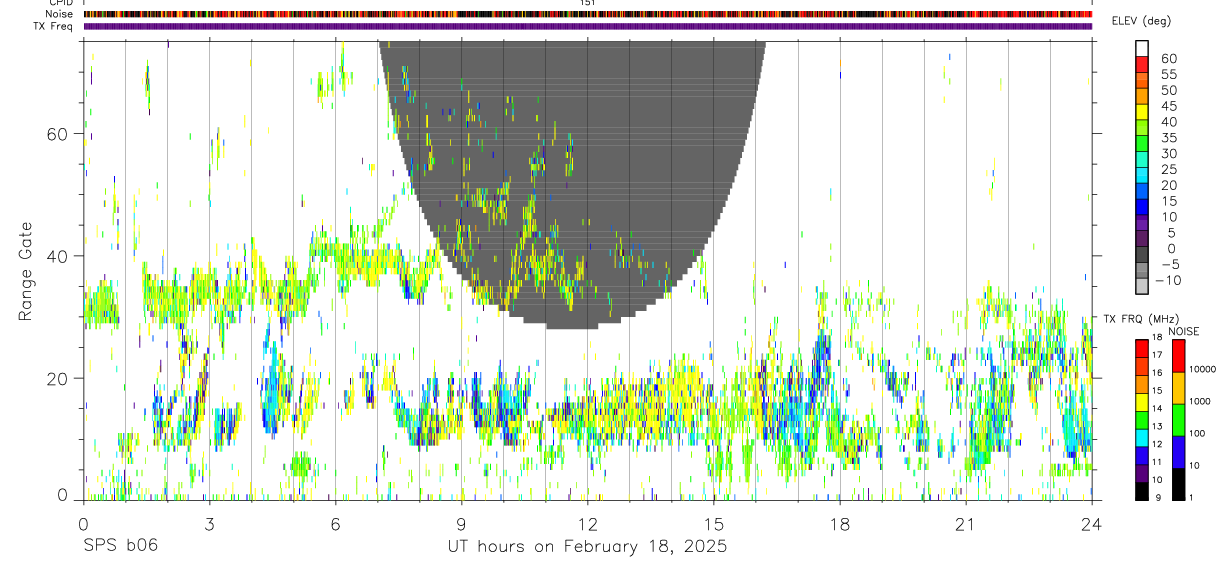This screenshot has height=567, width=1228.
Task: Select the red top swatch of the NOISE colorbar
Action: [1178, 355]
